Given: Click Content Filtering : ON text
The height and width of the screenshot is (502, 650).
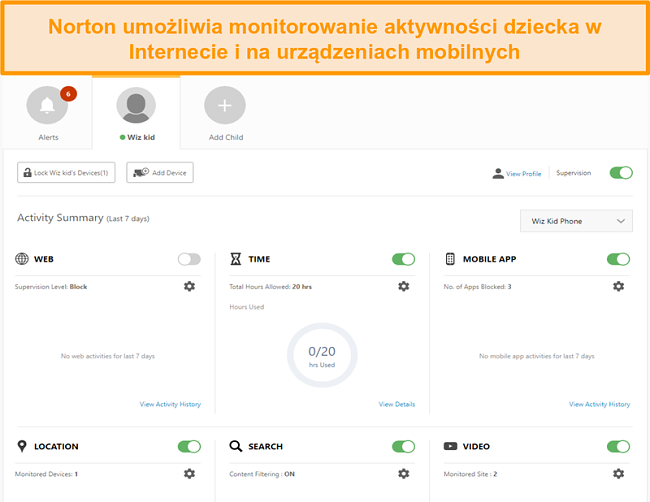Looking at the screenshot, I should point(262,474).
